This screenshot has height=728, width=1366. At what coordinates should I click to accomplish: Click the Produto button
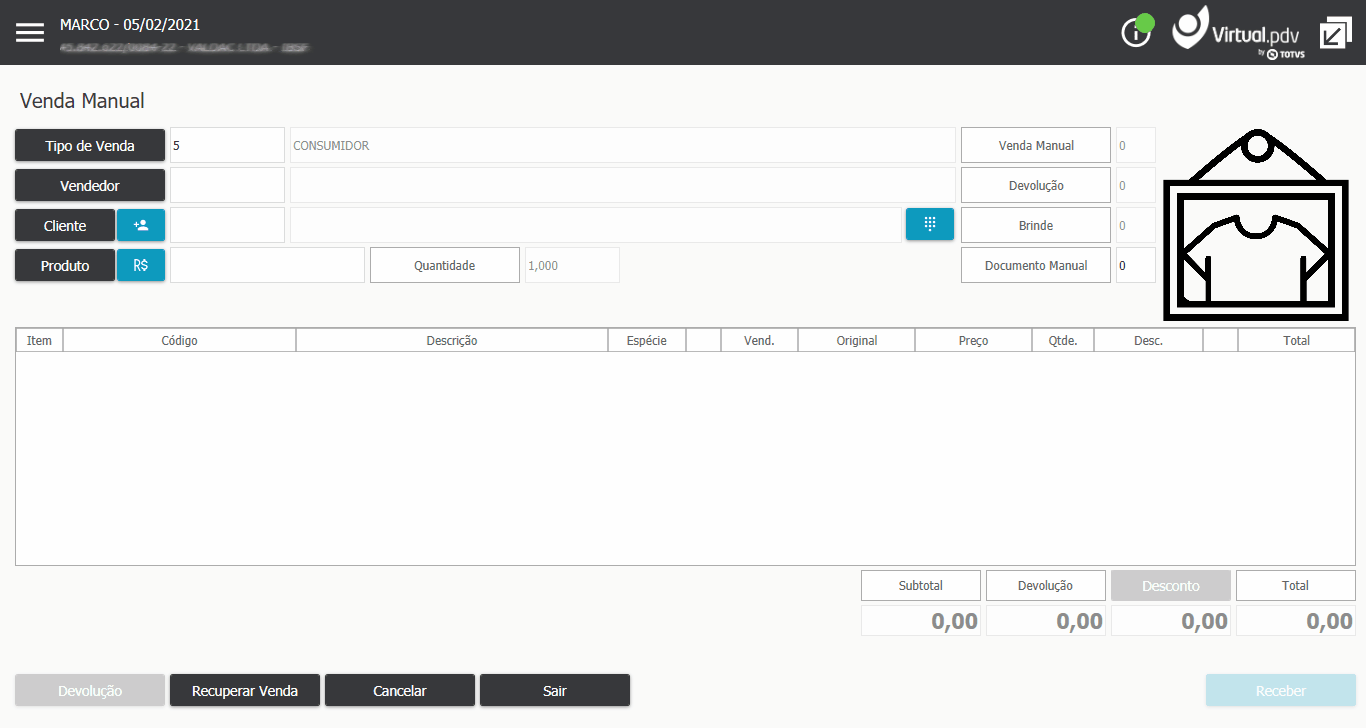65,265
